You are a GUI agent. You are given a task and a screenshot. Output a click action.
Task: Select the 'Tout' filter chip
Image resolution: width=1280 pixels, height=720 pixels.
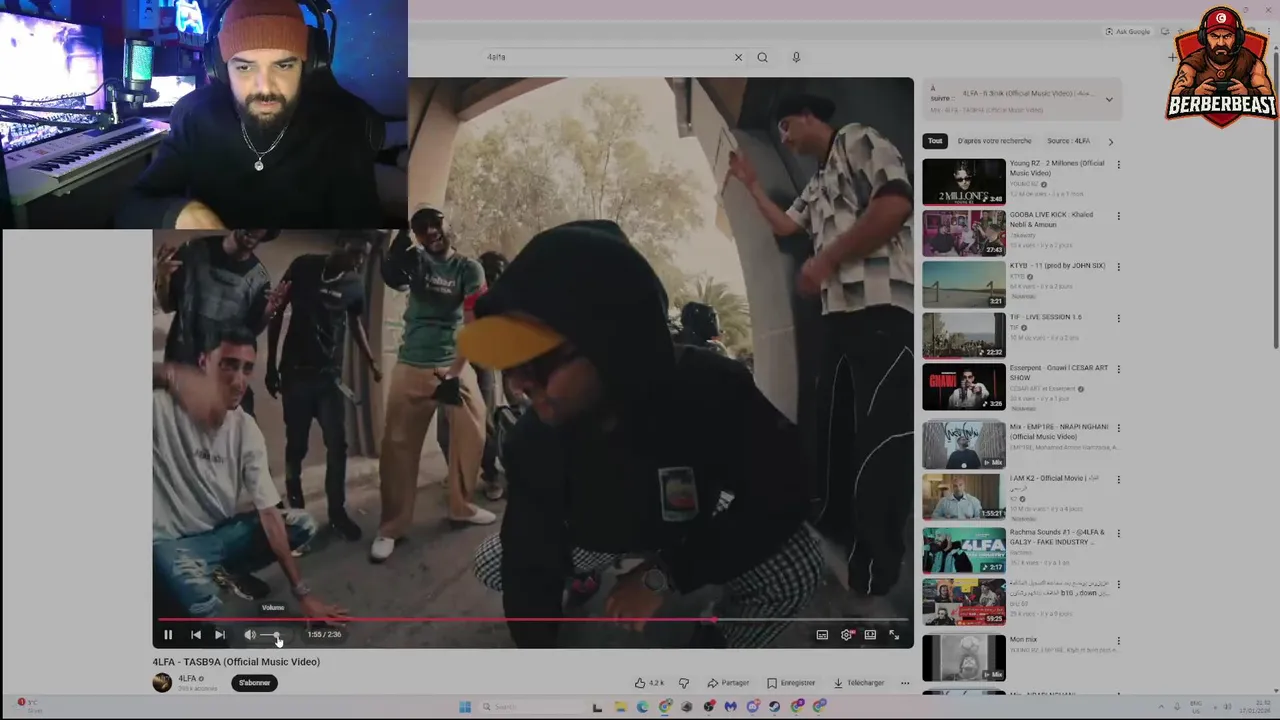pyautogui.click(x=935, y=141)
